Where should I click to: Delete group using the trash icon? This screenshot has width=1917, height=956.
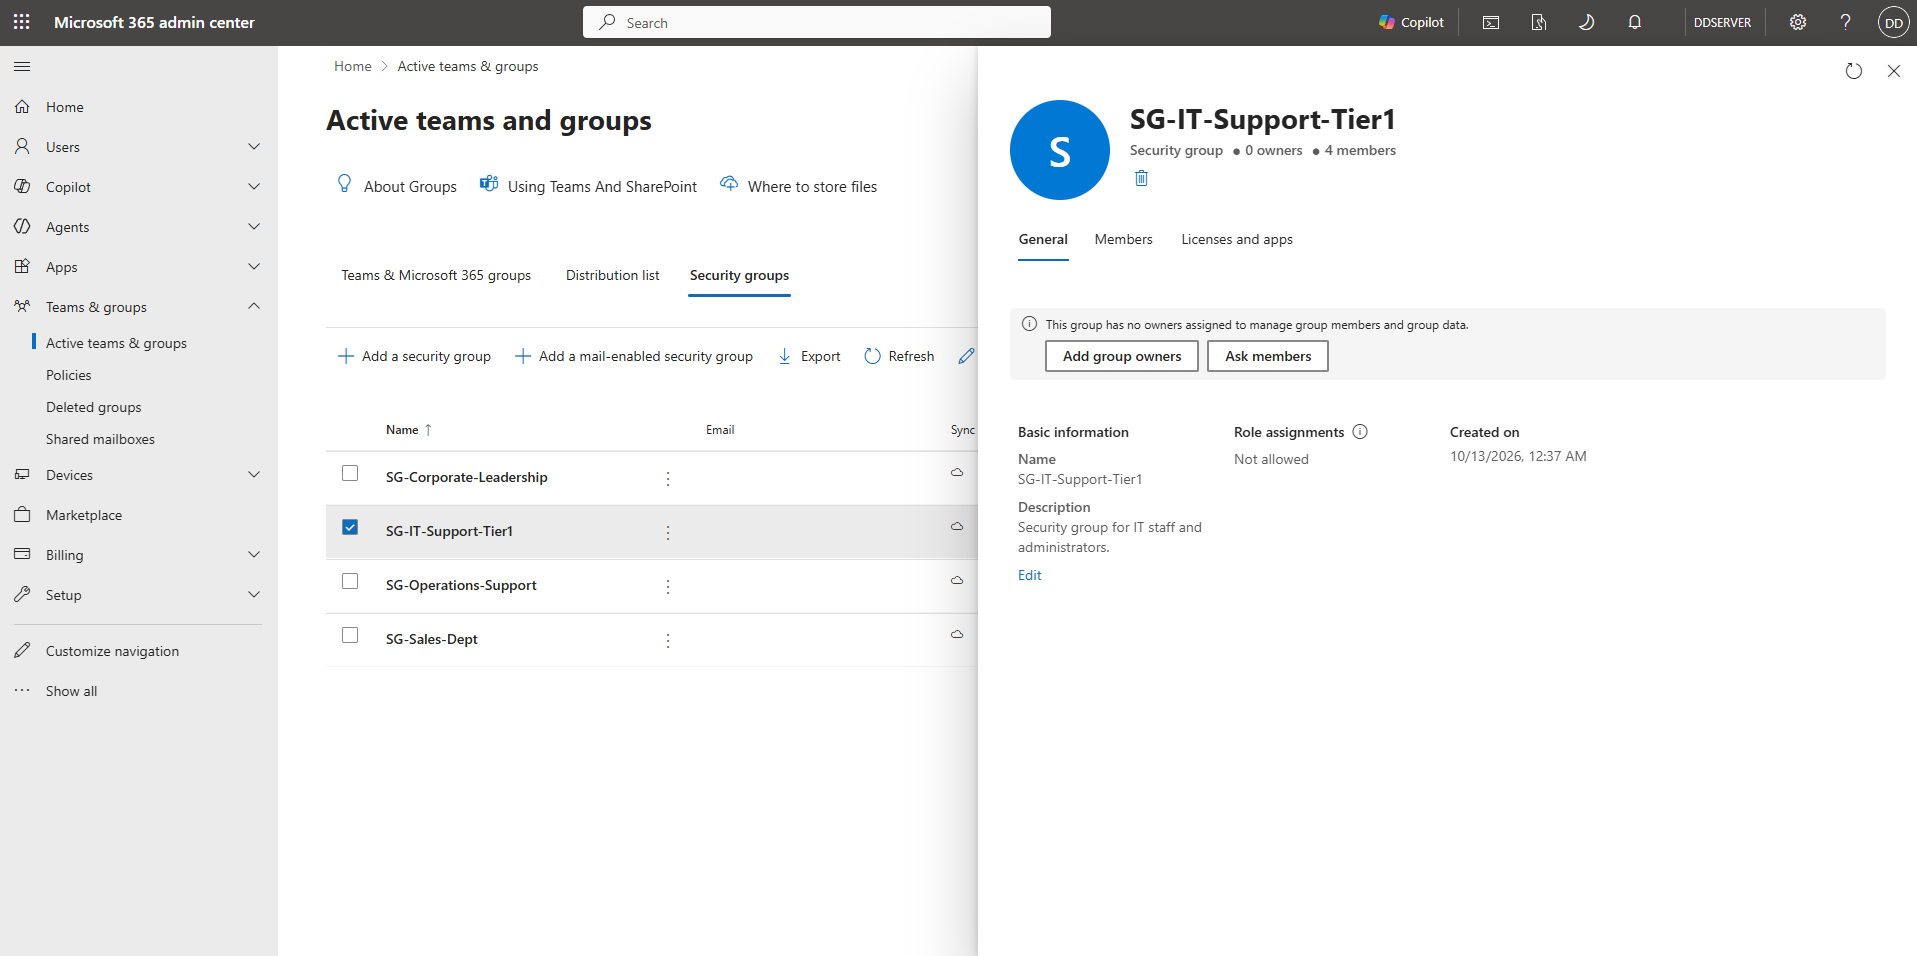(x=1141, y=178)
